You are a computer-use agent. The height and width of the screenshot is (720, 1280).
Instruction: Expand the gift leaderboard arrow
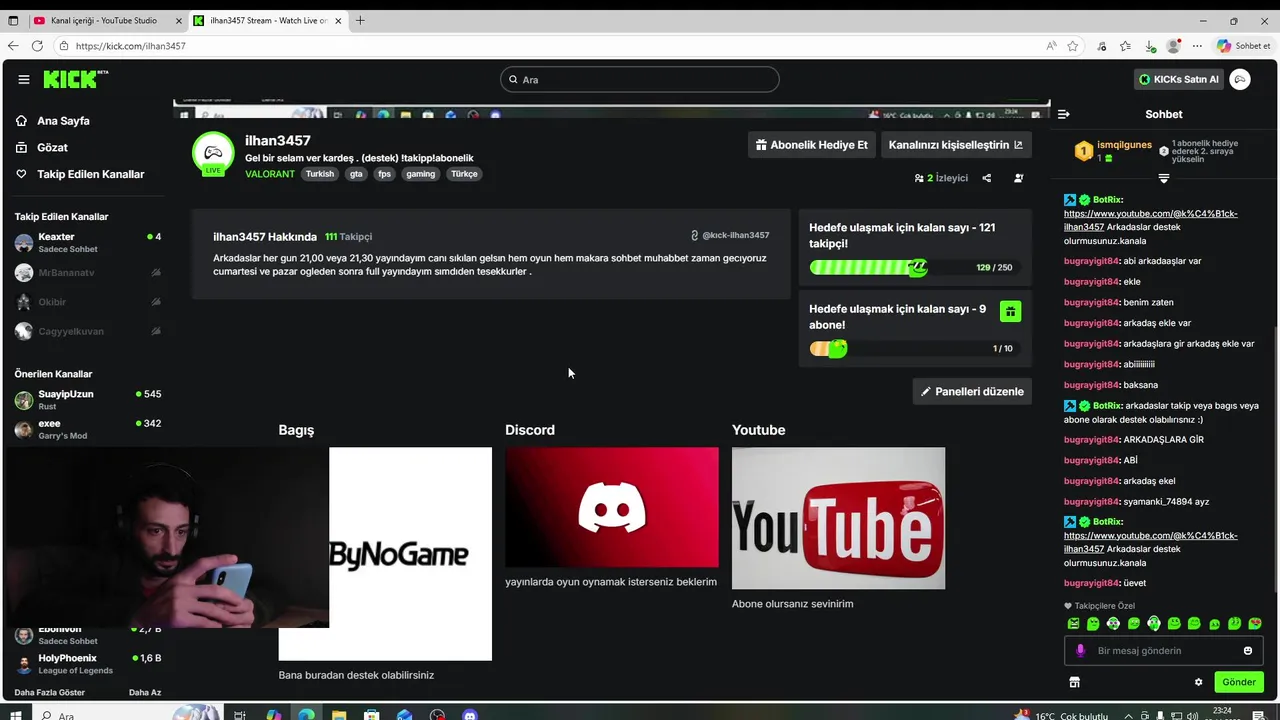click(1164, 179)
